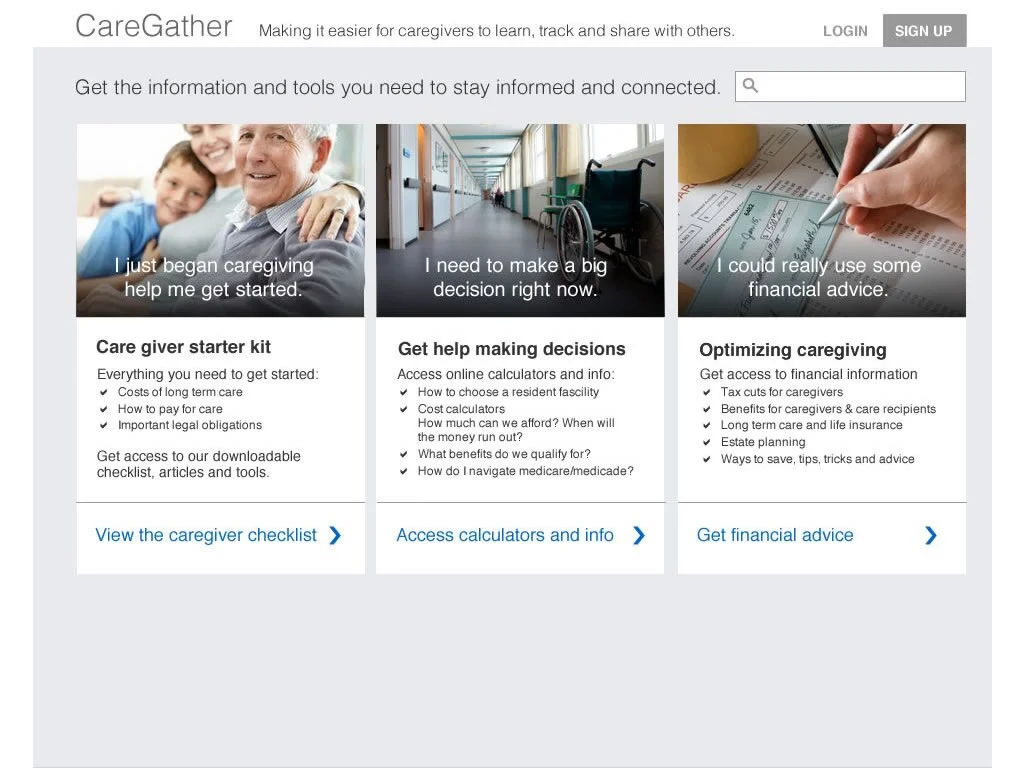
Task: Click checkmark beside 'How to choose a resident fascility'
Action: coord(404,392)
